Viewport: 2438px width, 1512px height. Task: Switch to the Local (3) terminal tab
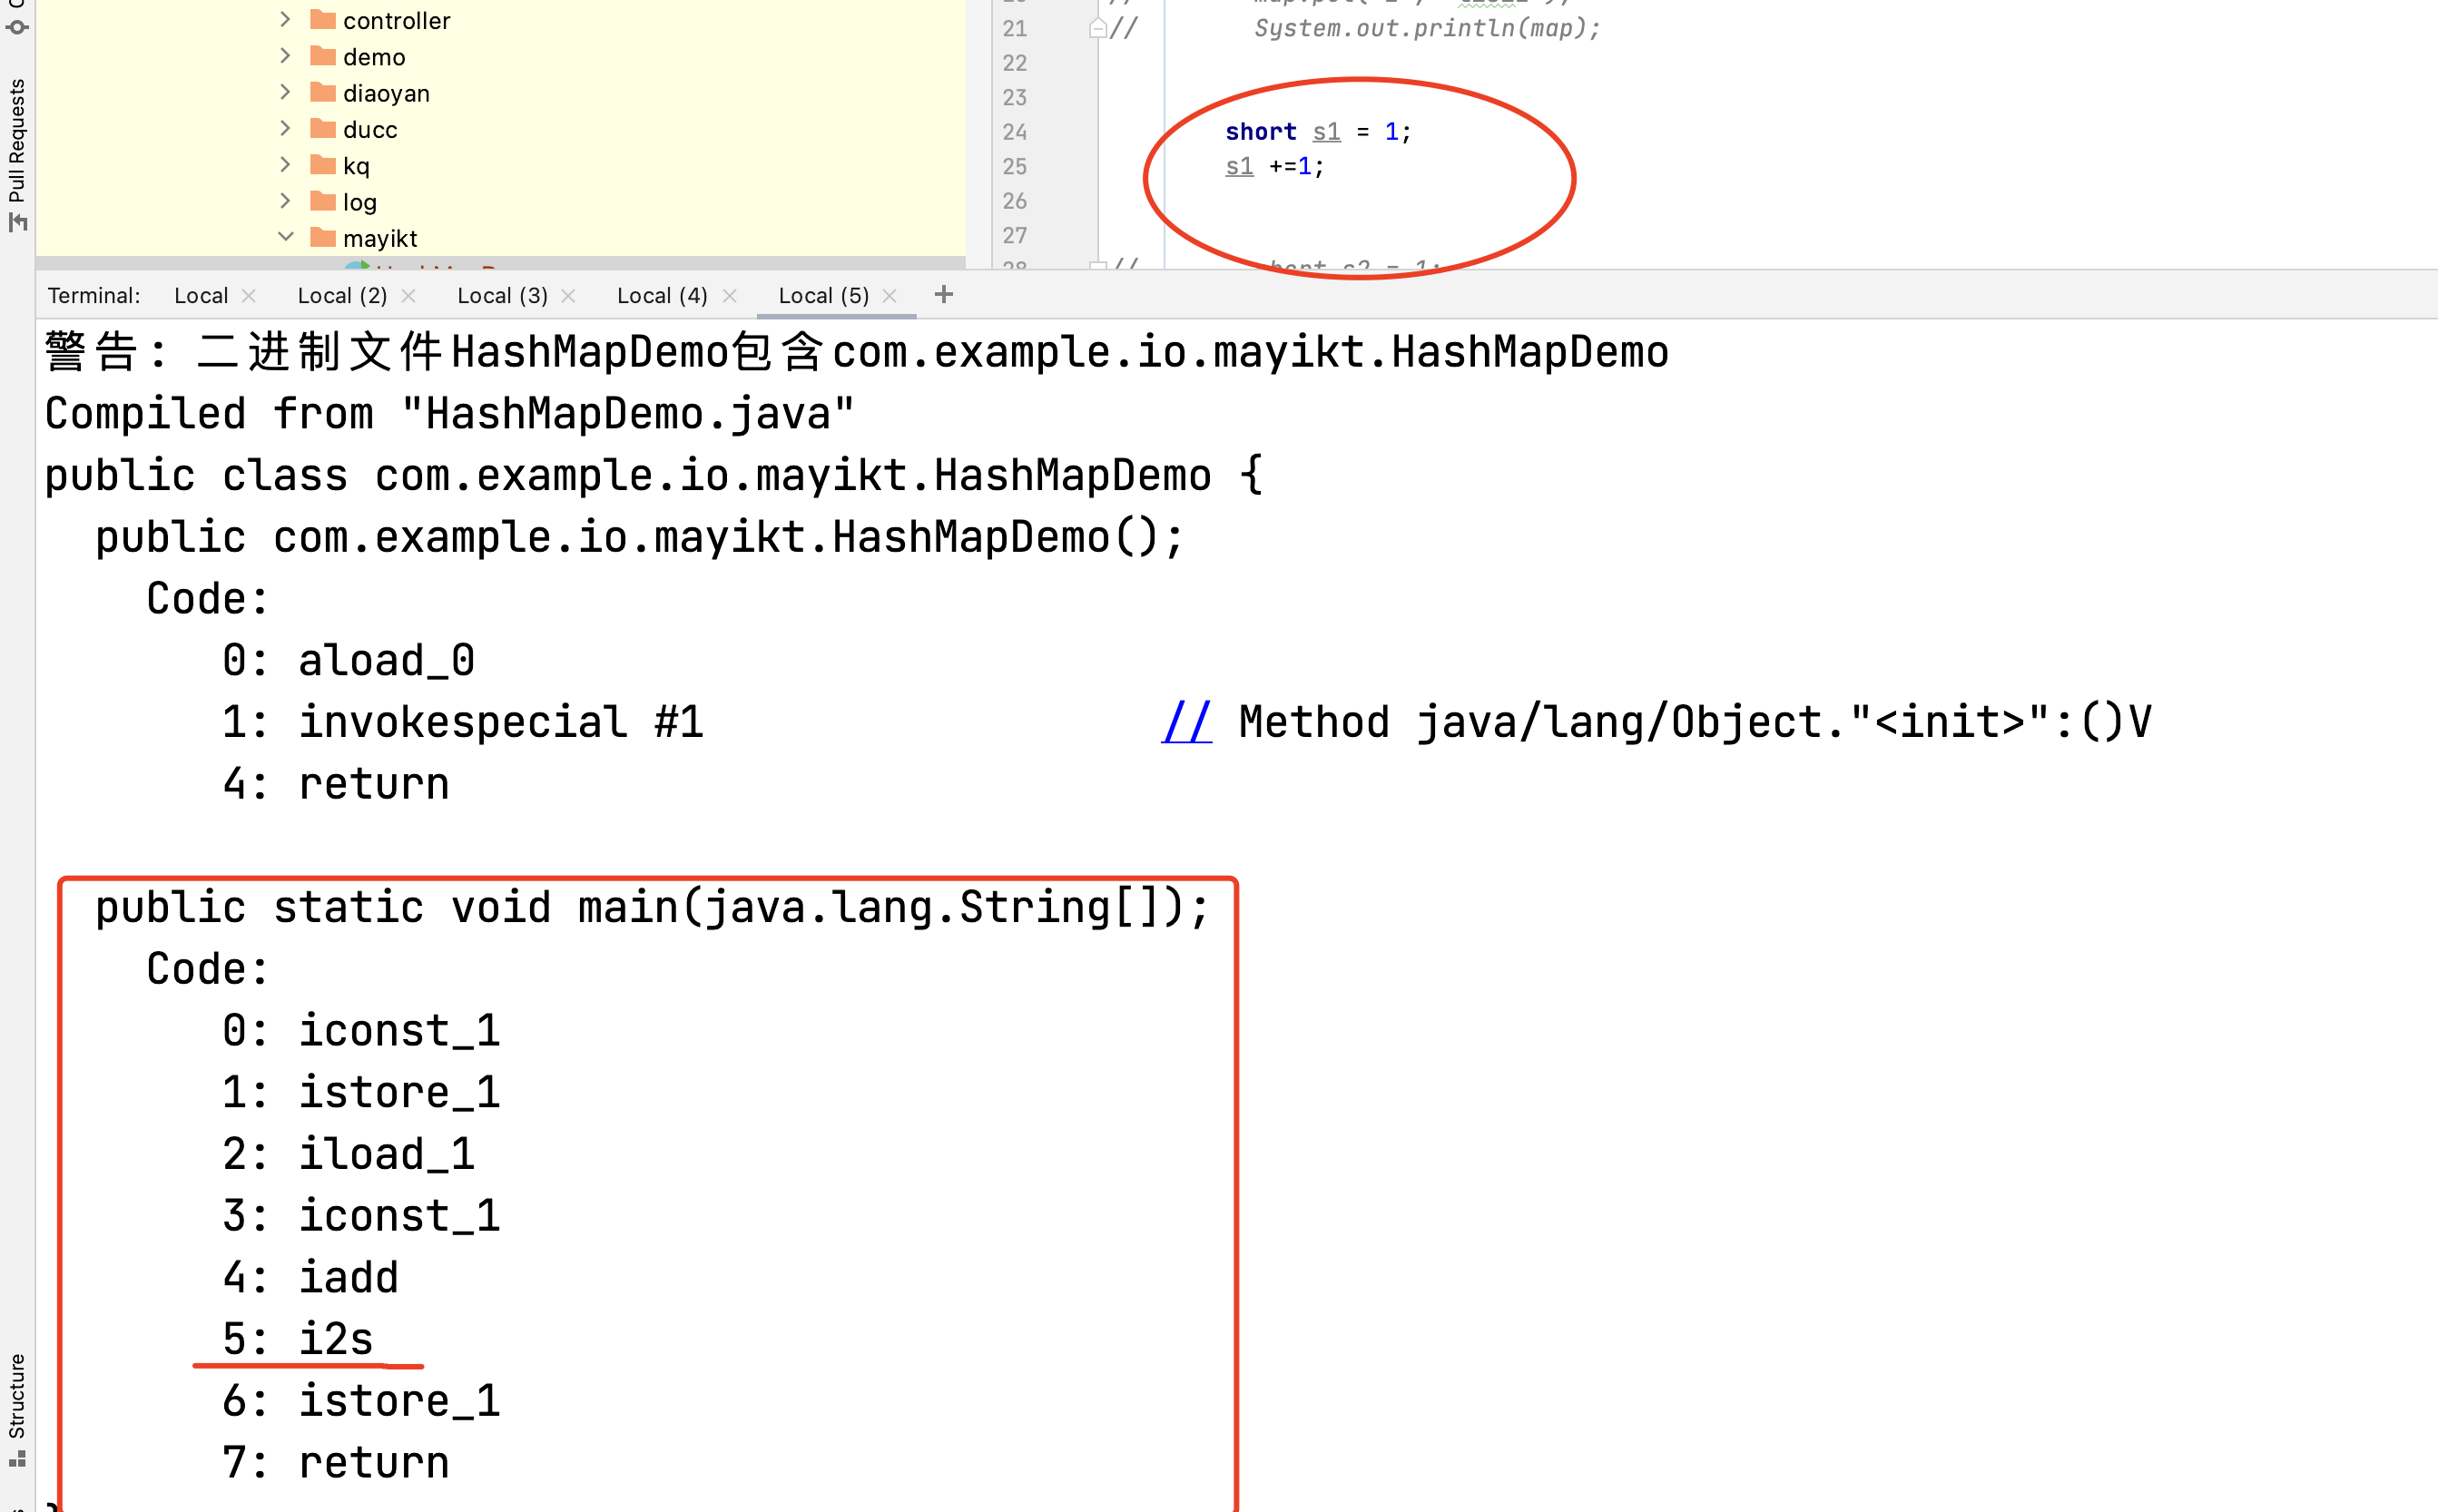coord(502,296)
